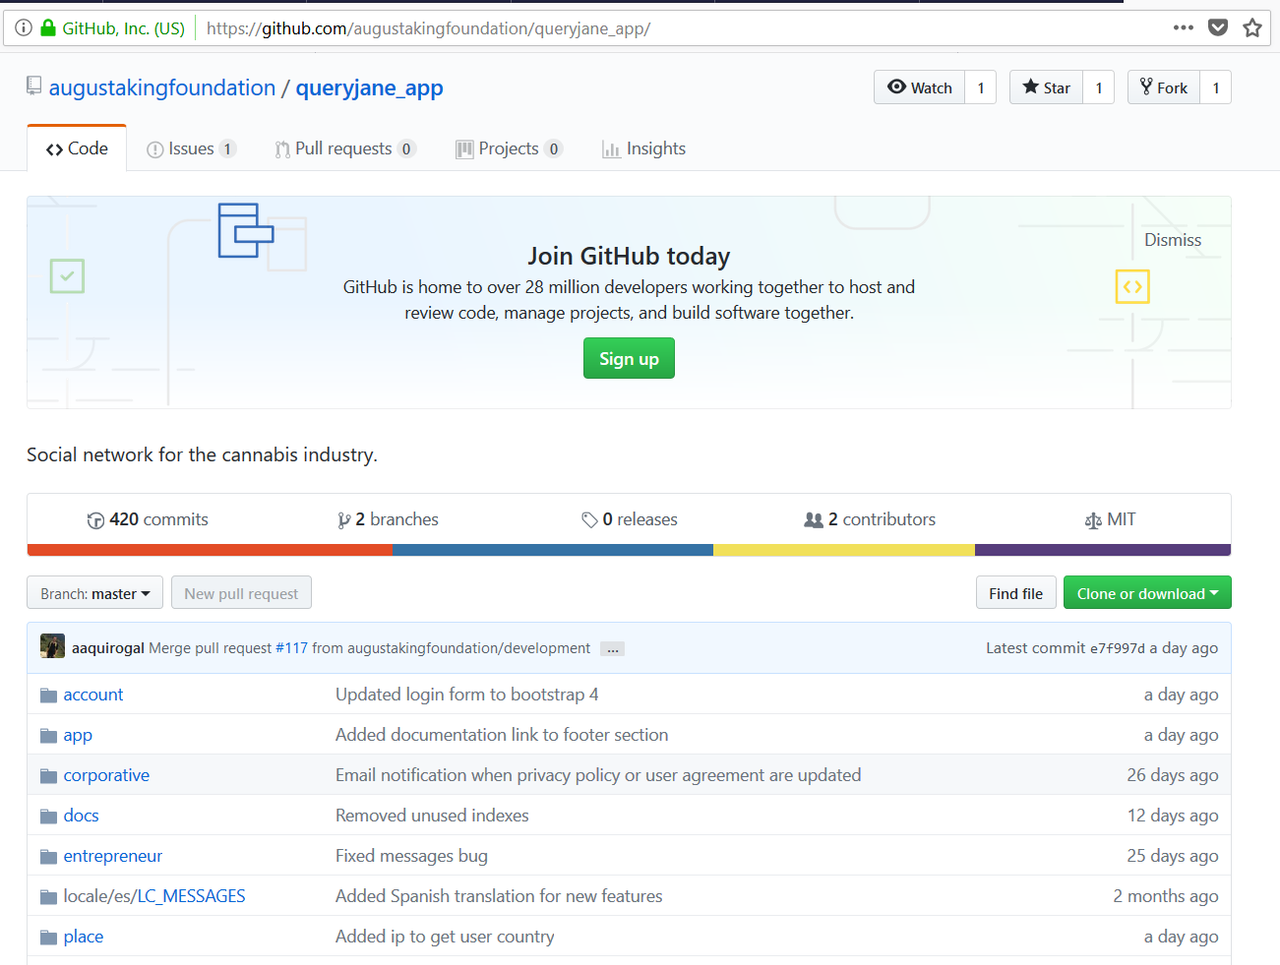Click the browser address bar URL

pos(428,28)
